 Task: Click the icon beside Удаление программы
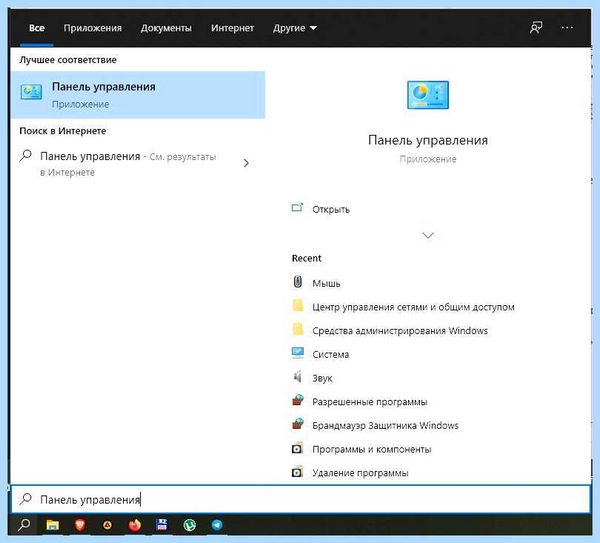[x=297, y=472]
